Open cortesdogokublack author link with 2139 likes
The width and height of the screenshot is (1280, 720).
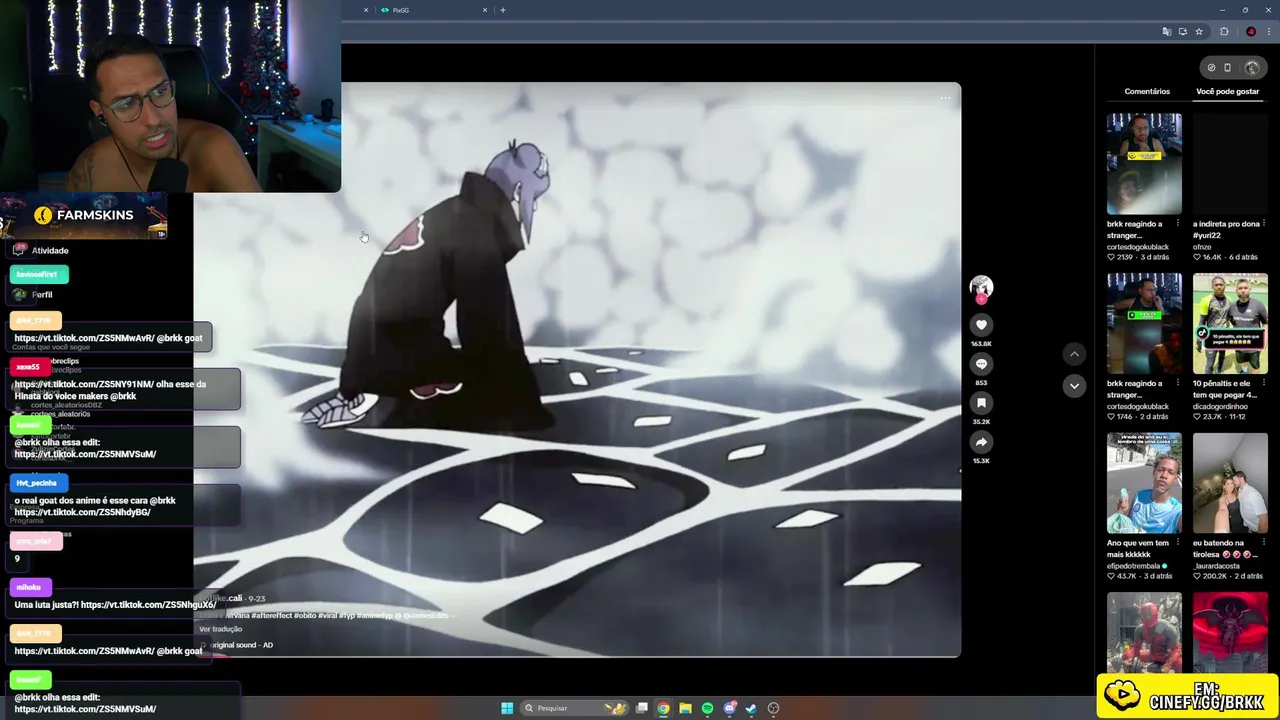1138,246
